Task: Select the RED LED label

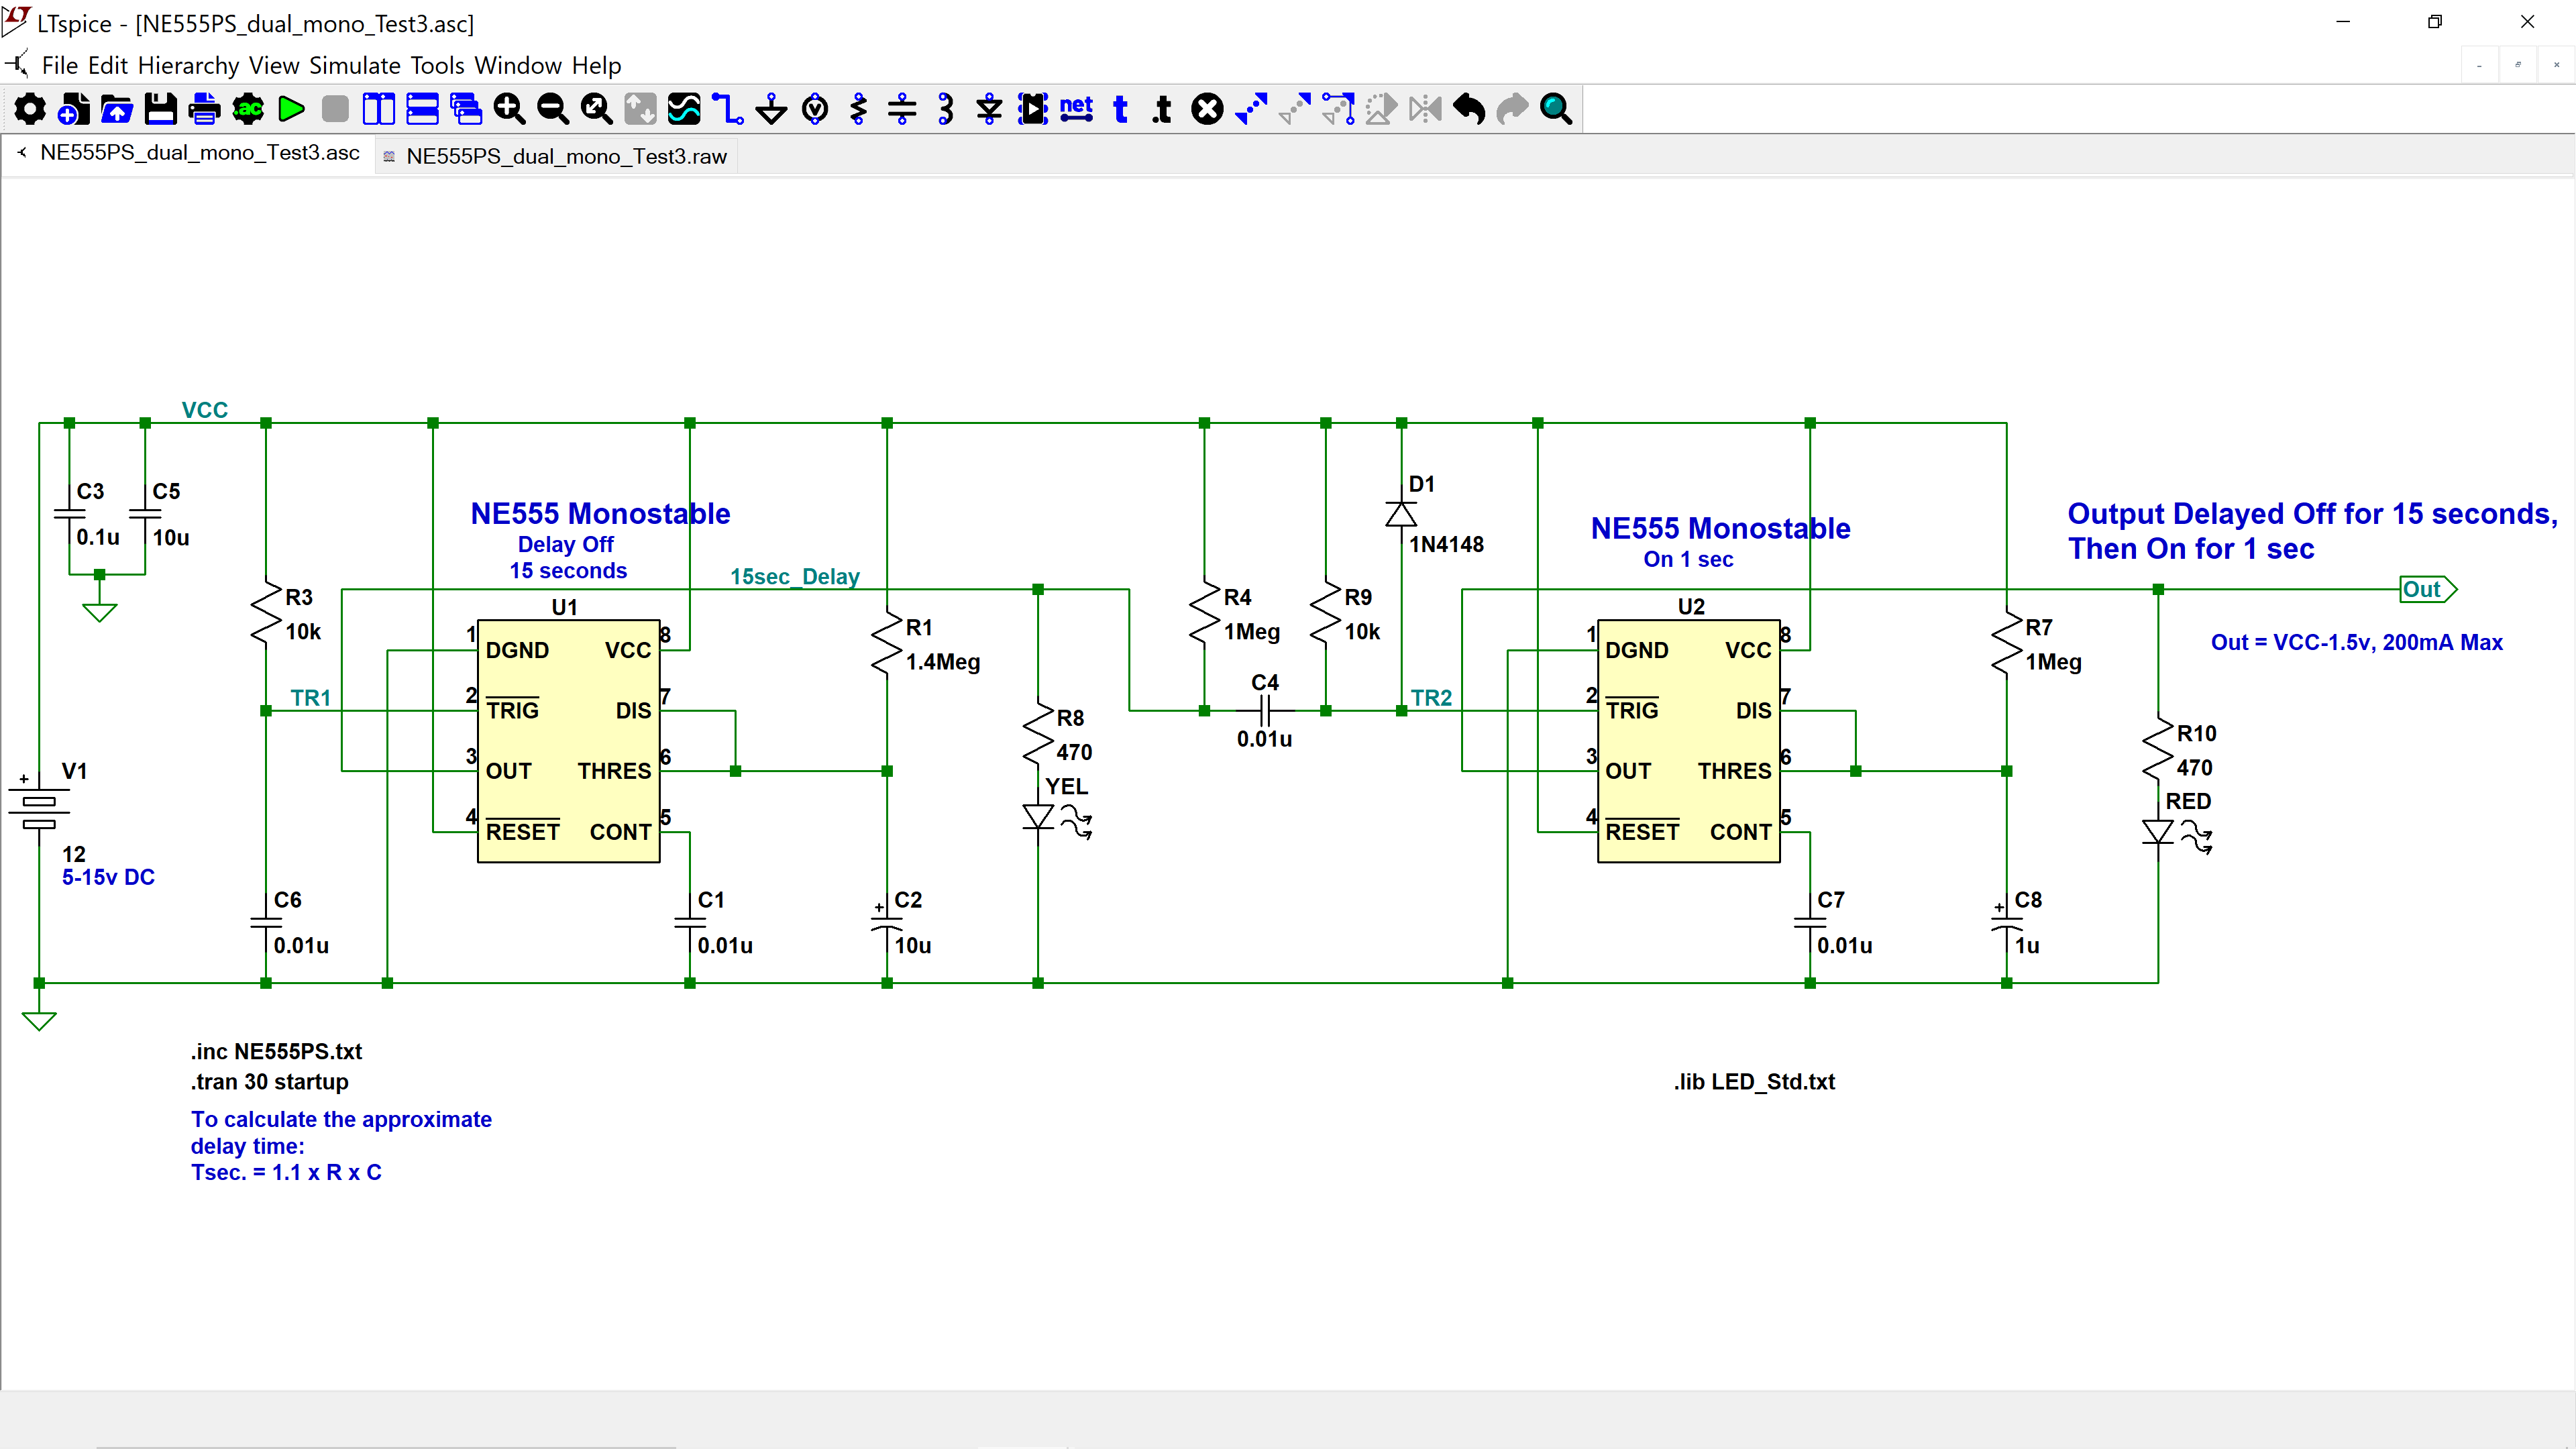Action: pos(2188,802)
